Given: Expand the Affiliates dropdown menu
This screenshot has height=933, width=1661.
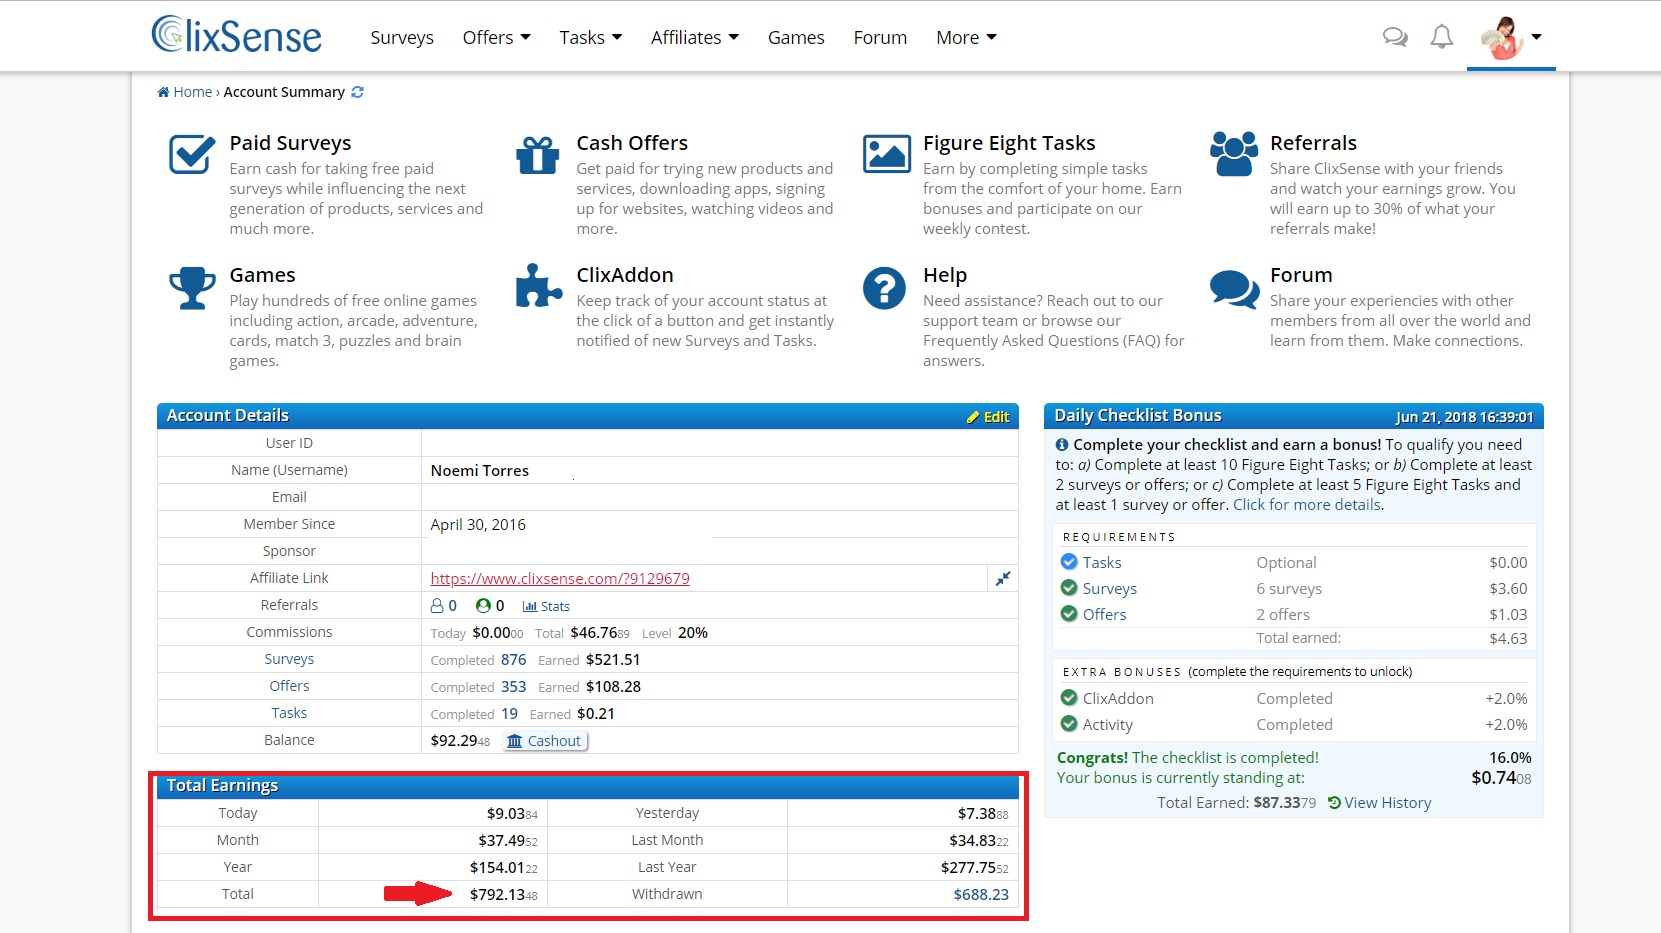Looking at the screenshot, I should pos(695,38).
